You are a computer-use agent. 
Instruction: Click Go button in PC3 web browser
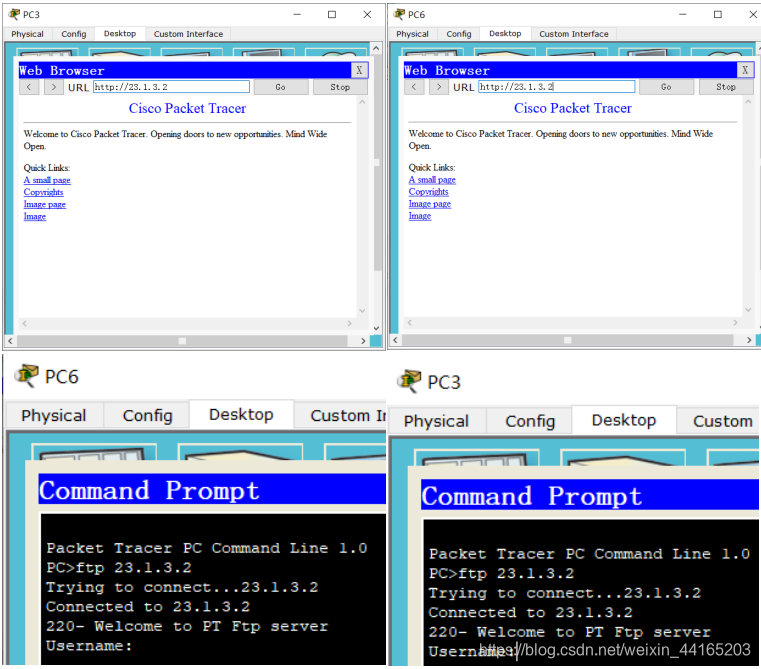coord(281,87)
